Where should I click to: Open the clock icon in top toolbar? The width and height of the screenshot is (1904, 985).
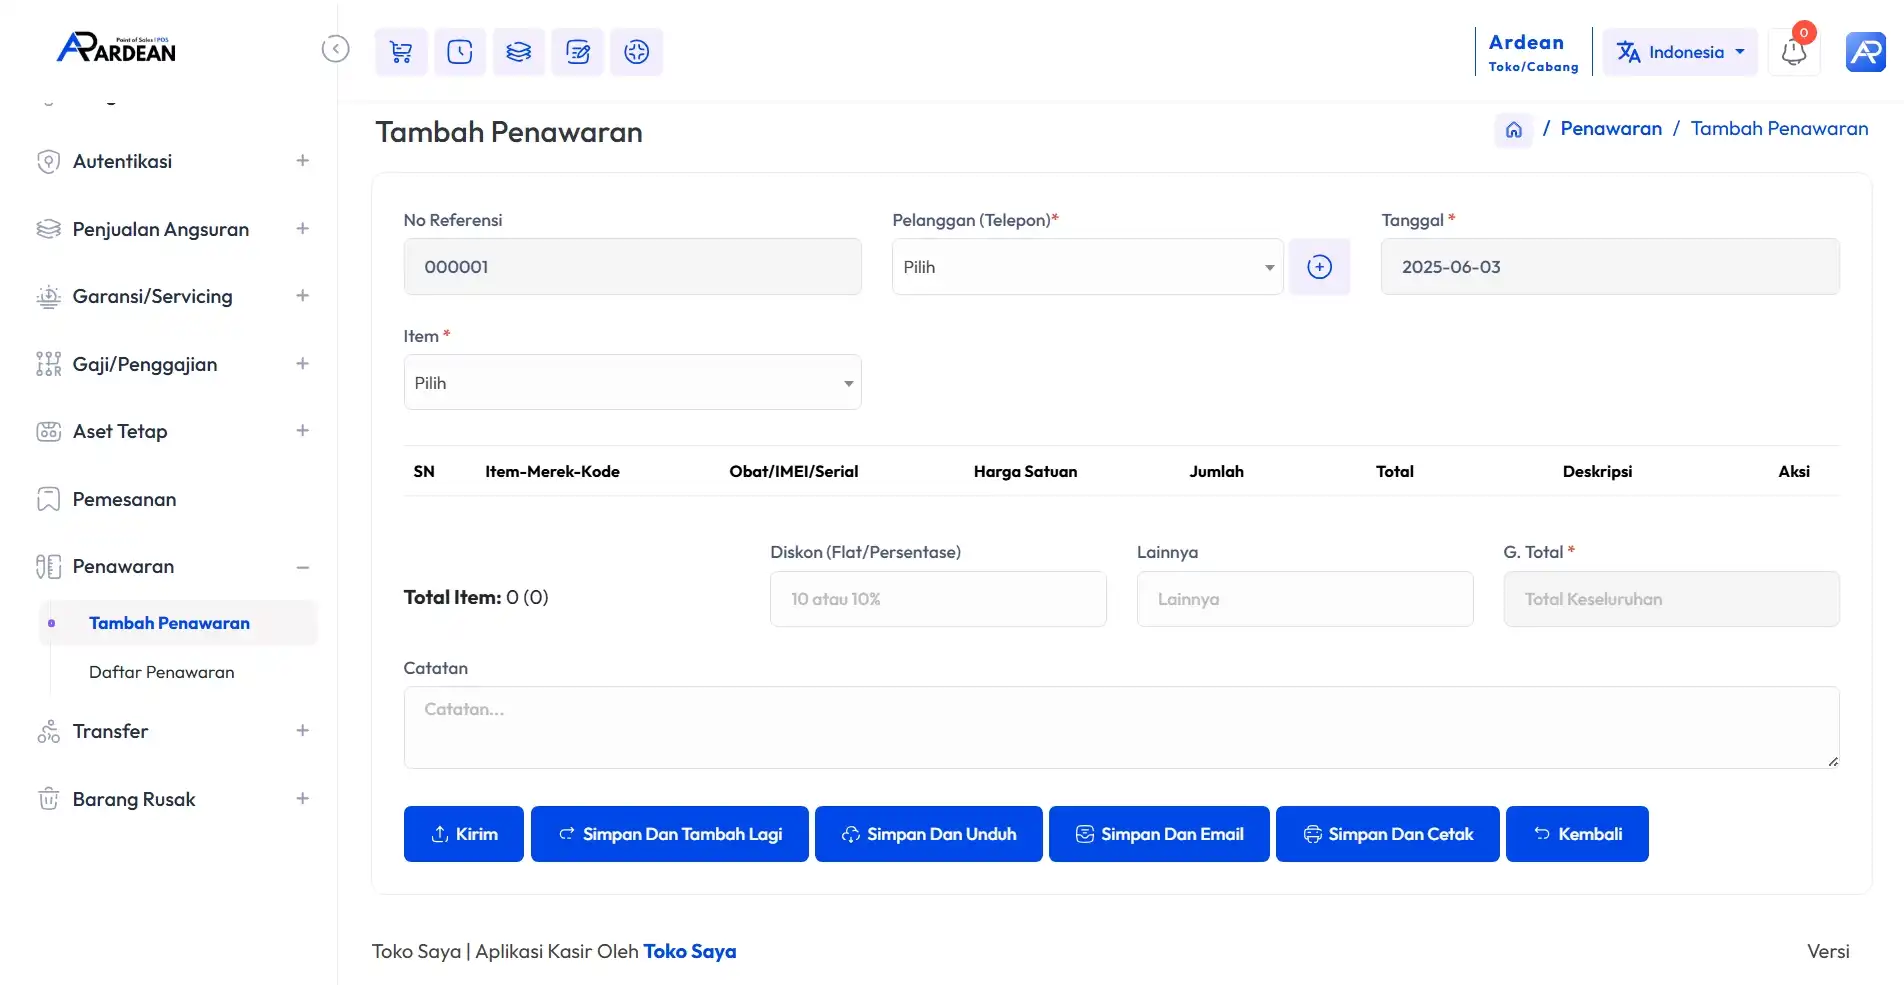point(460,52)
